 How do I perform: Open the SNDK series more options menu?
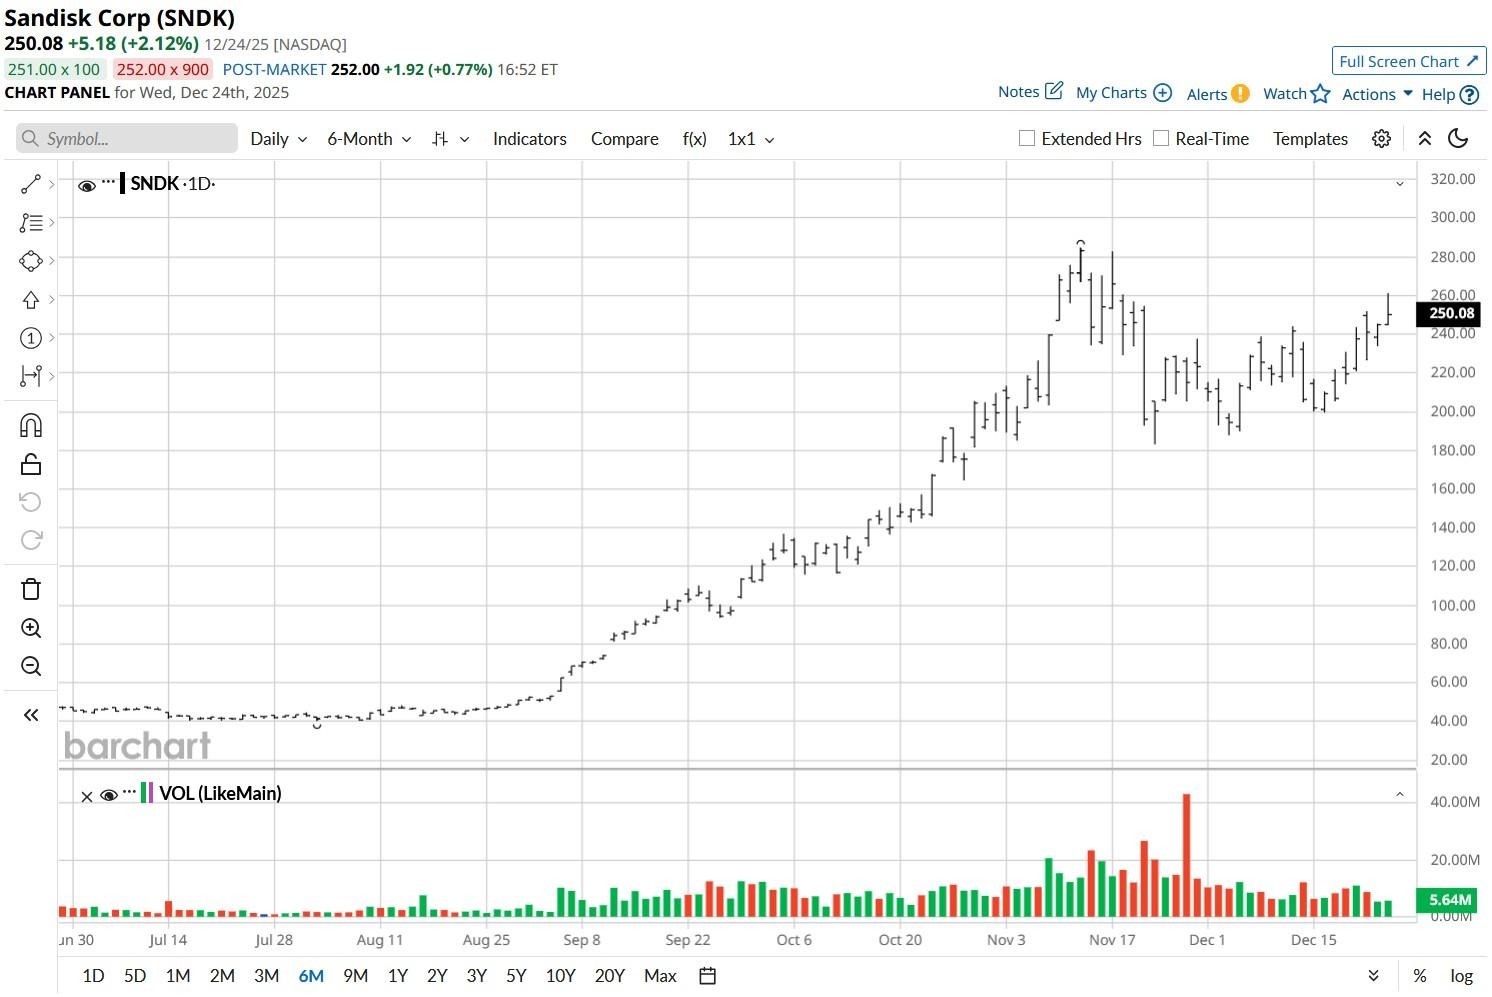point(108,181)
